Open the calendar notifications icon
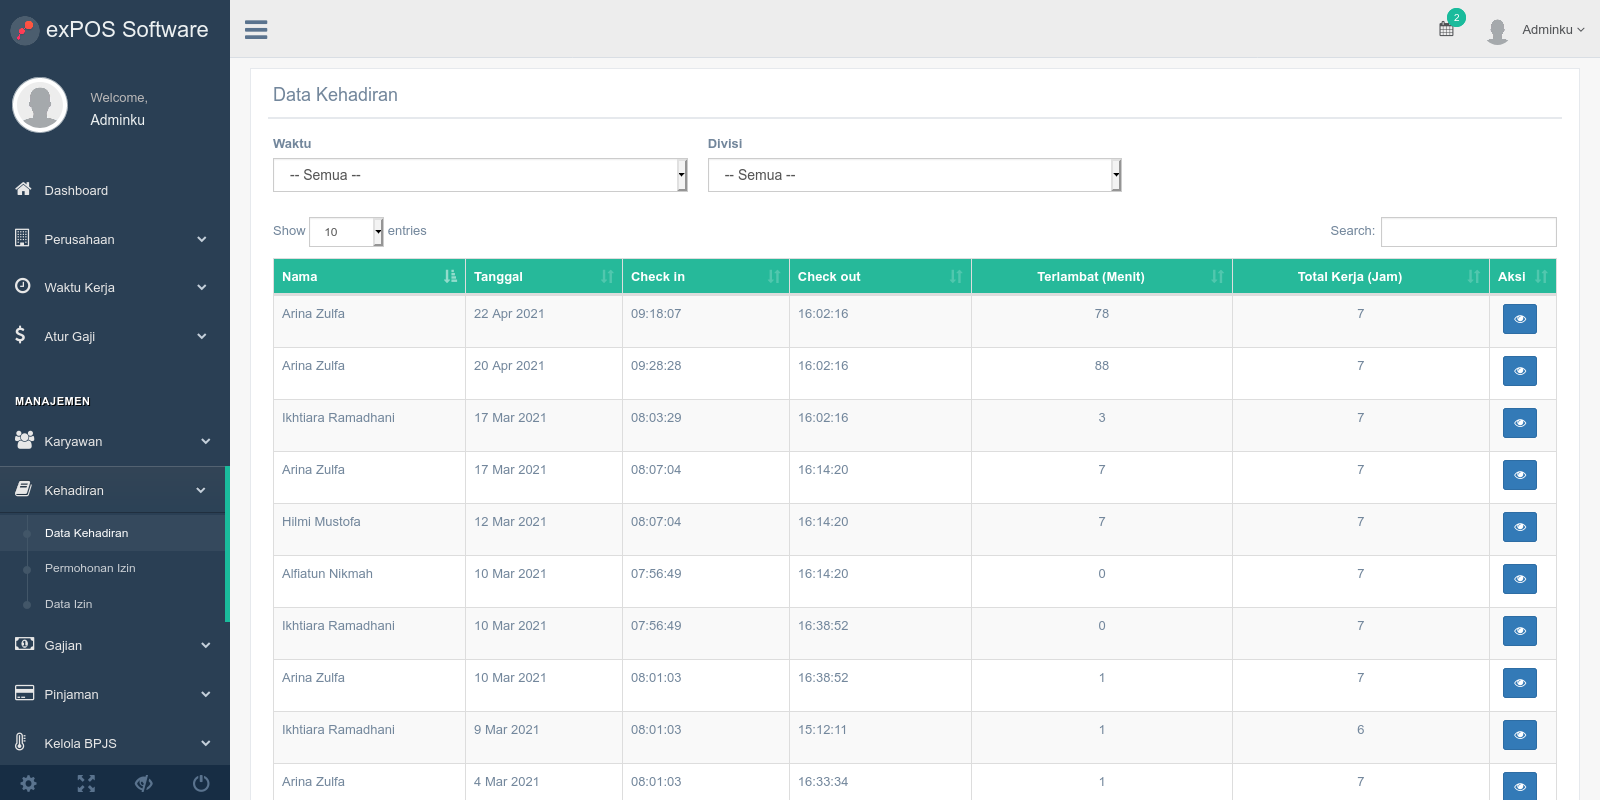 tap(1447, 29)
